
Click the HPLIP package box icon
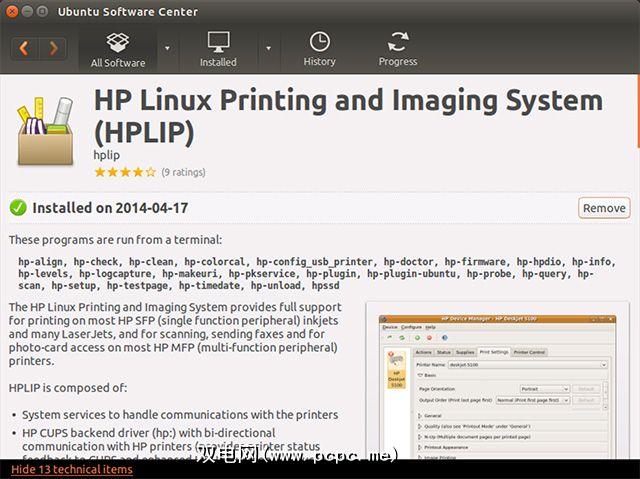coord(45,131)
